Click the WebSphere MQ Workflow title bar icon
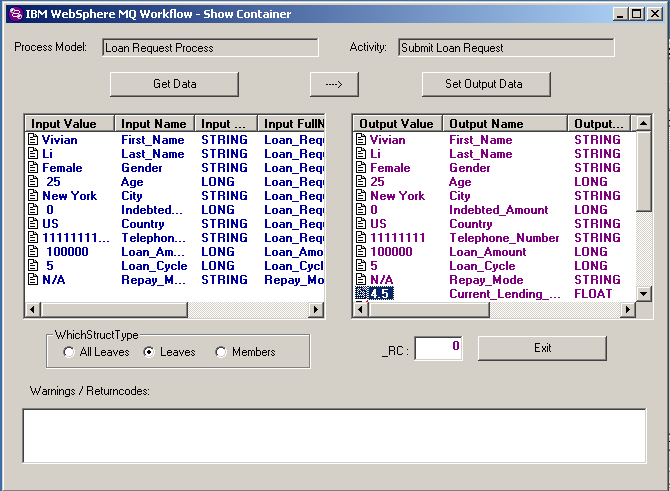Screen dimensions: 670x491 tap(16, 14)
